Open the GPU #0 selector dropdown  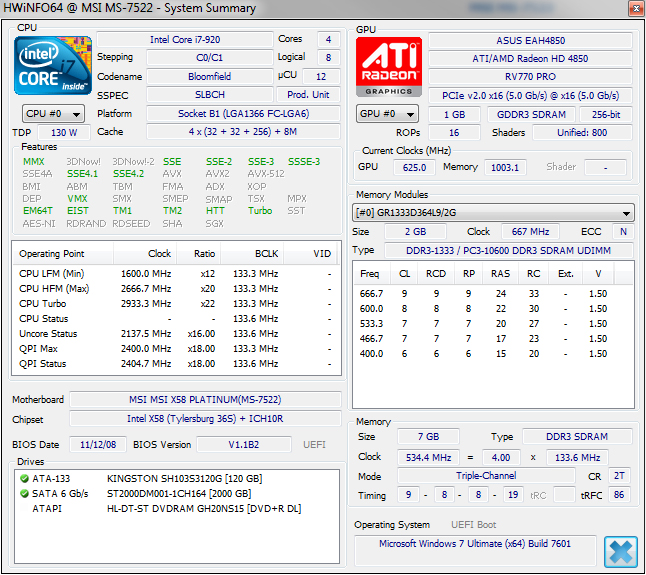pyautogui.click(x=387, y=114)
